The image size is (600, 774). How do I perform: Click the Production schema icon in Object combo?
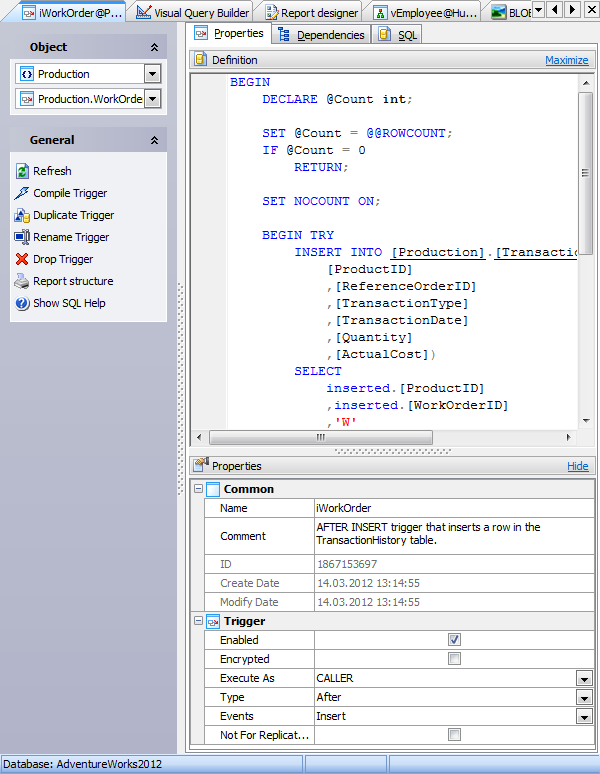pyautogui.click(x=27, y=74)
